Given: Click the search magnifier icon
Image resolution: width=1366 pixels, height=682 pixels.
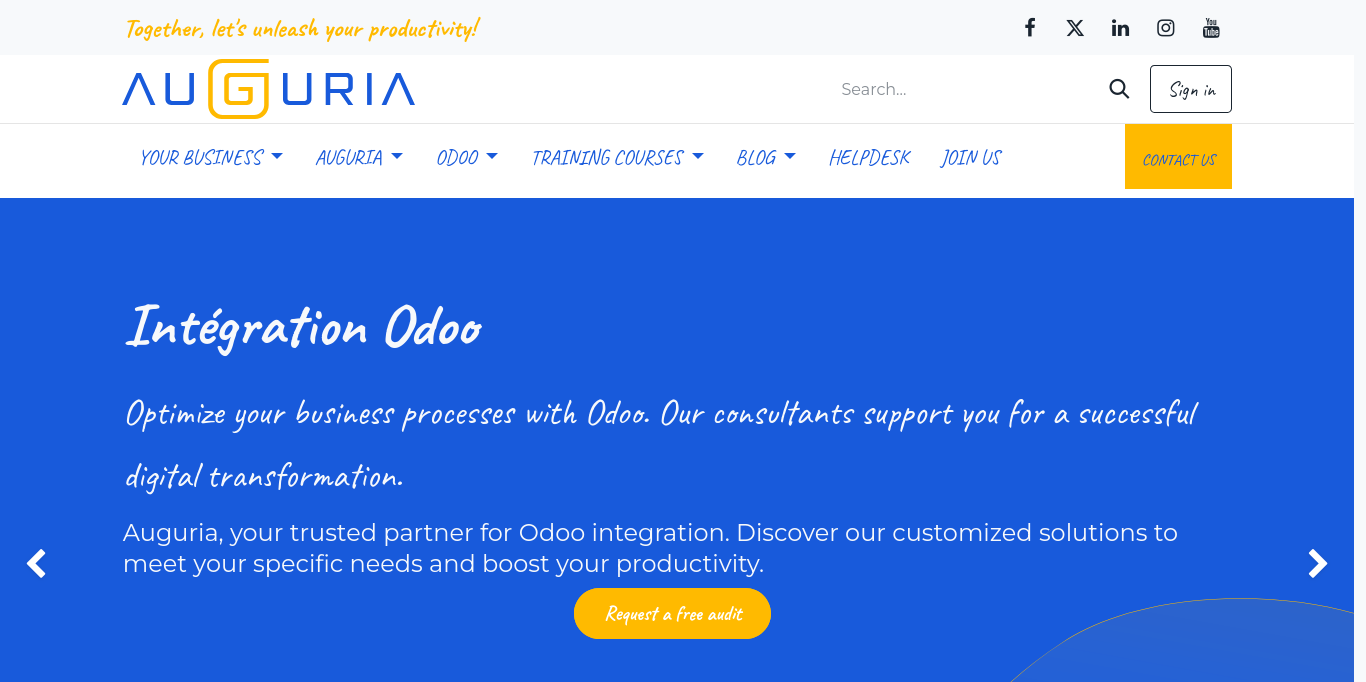Looking at the screenshot, I should pyautogui.click(x=1119, y=88).
